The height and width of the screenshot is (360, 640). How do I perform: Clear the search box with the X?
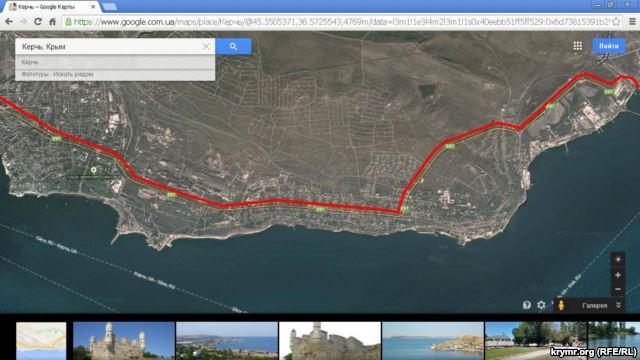206,47
